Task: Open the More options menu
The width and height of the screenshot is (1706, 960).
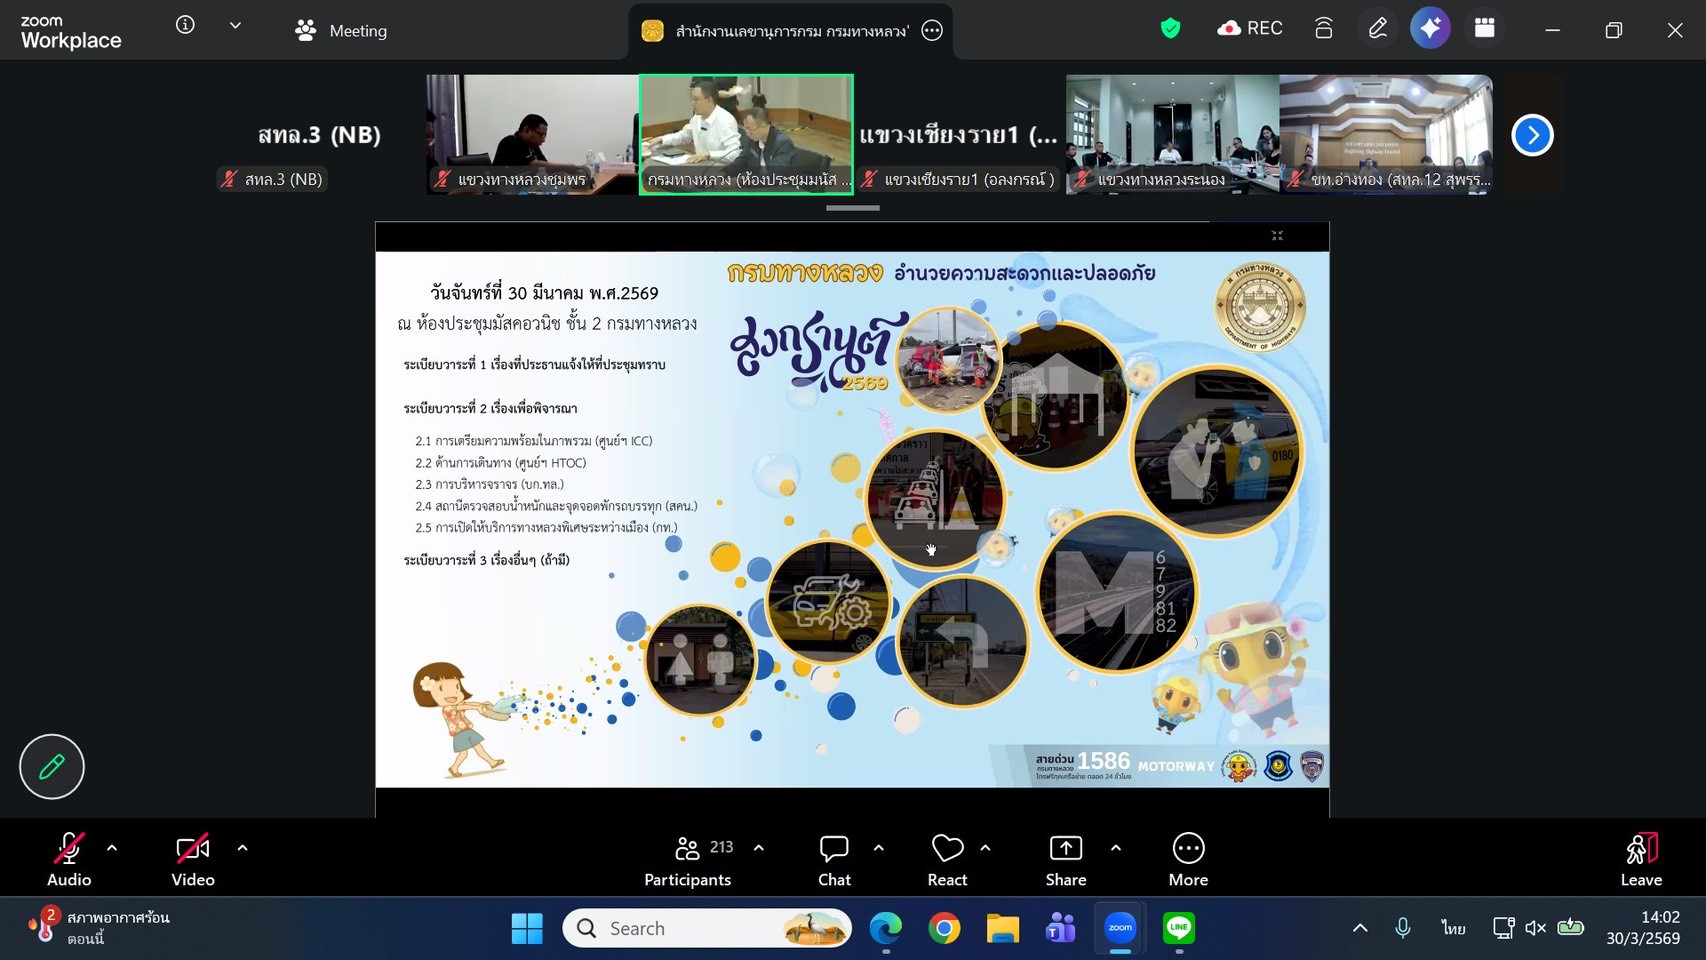Action: tap(1188, 860)
